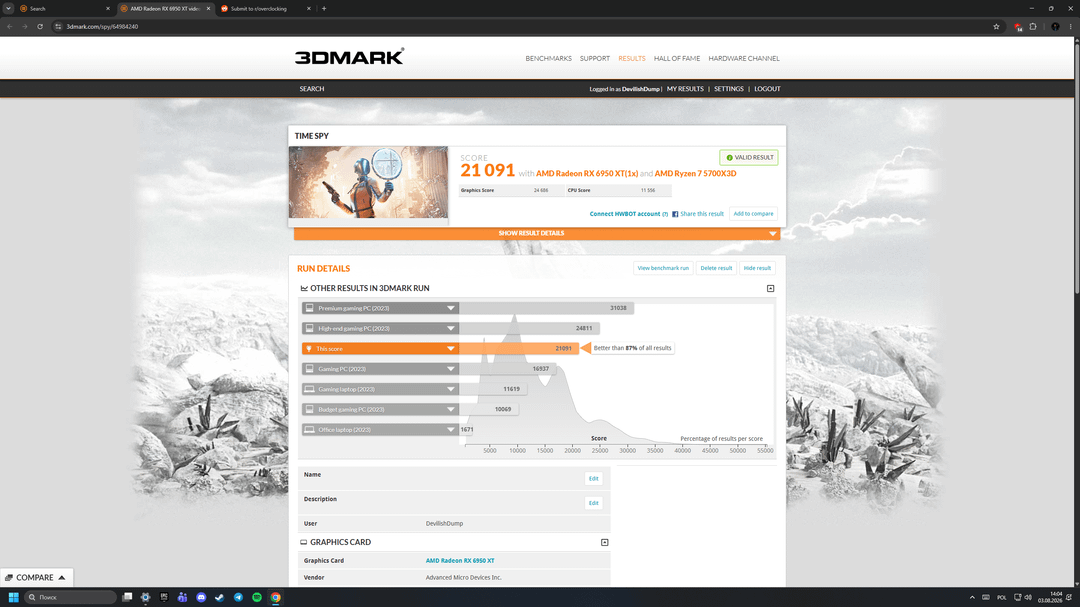
Task: Go forward in browser history
Action: (25, 27)
